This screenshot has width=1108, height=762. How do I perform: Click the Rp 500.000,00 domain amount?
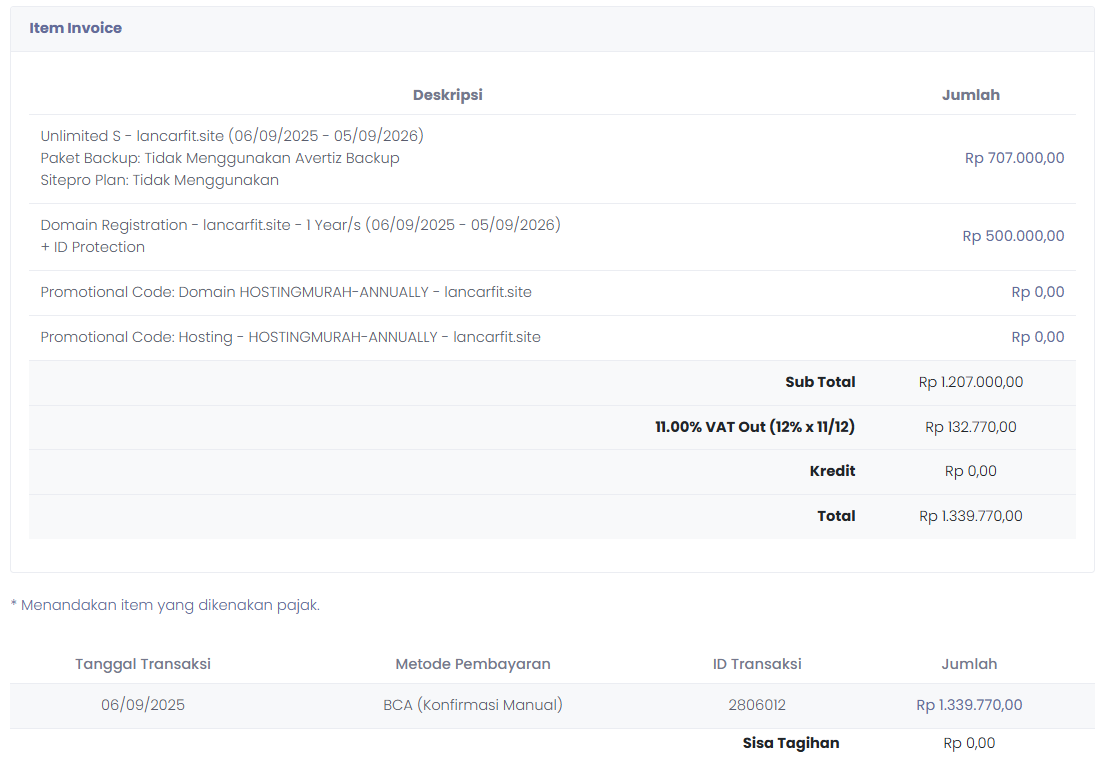point(1013,236)
